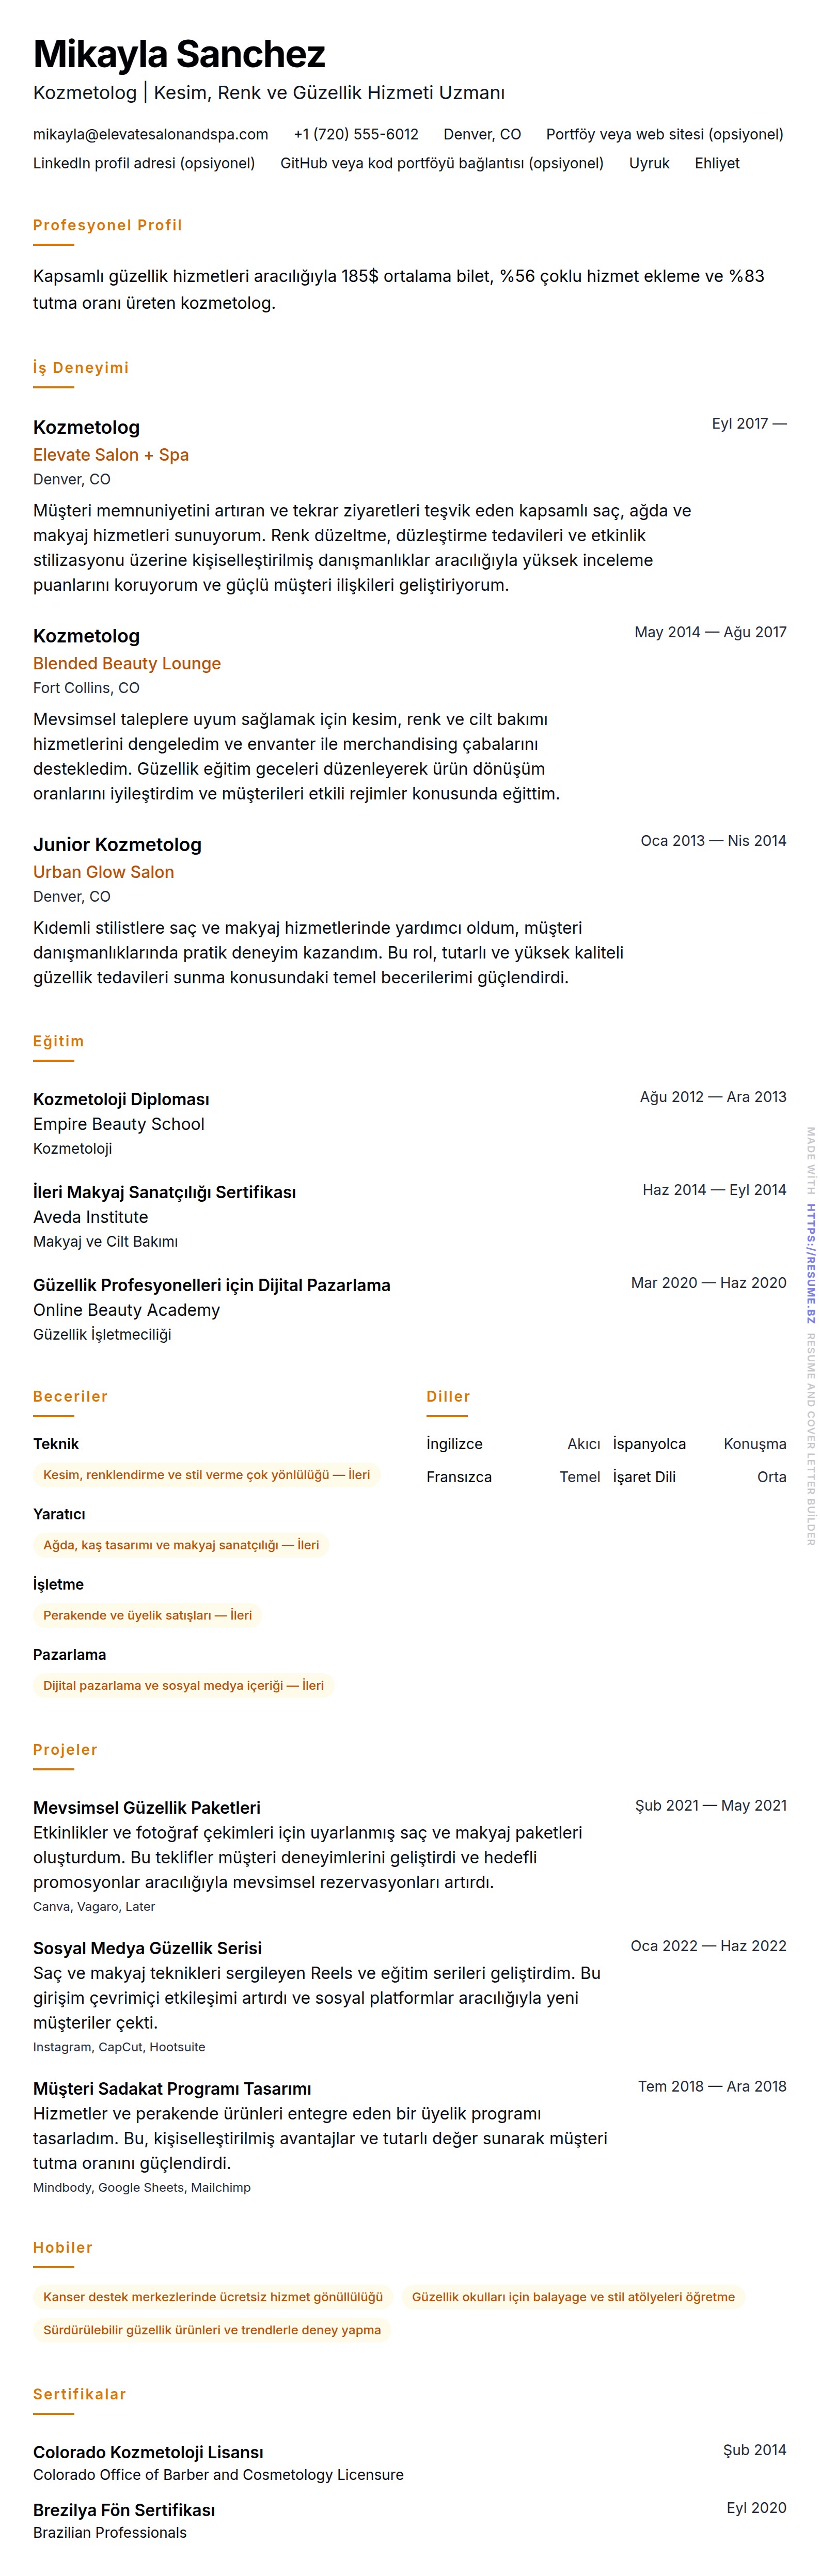This screenshot has width=820, height=2576.
Task: Open the LinkedIn profil adresi link
Action: pyautogui.click(x=144, y=163)
